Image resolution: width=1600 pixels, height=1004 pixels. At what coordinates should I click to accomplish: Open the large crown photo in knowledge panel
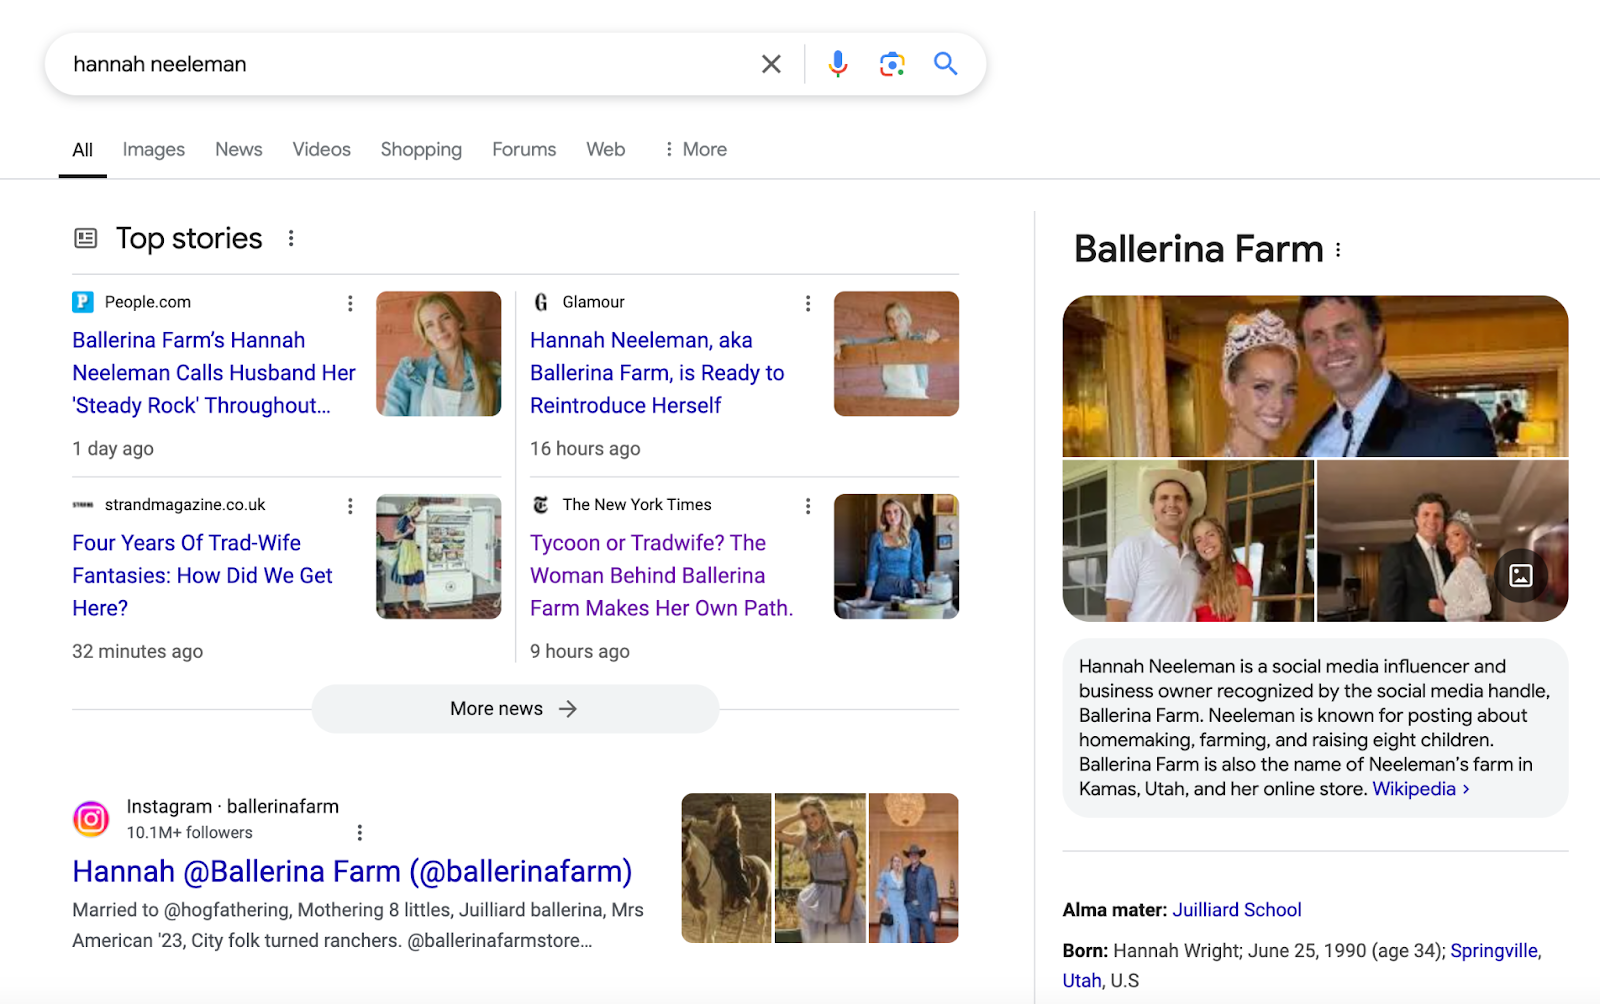click(x=1315, y=376)
